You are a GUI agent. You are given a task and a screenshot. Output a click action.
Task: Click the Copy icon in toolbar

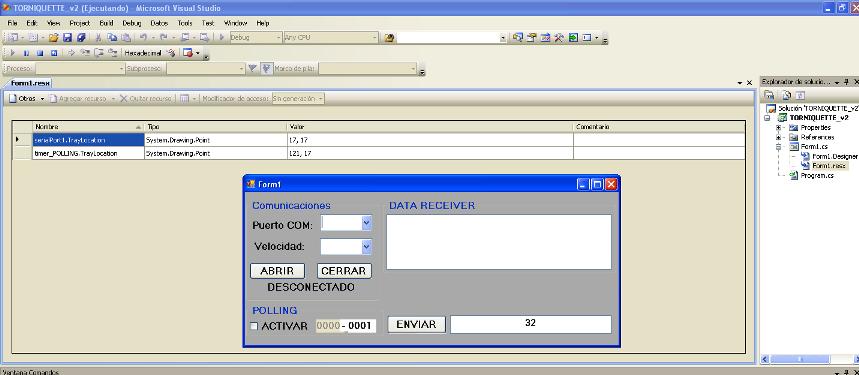coord(112,38)
